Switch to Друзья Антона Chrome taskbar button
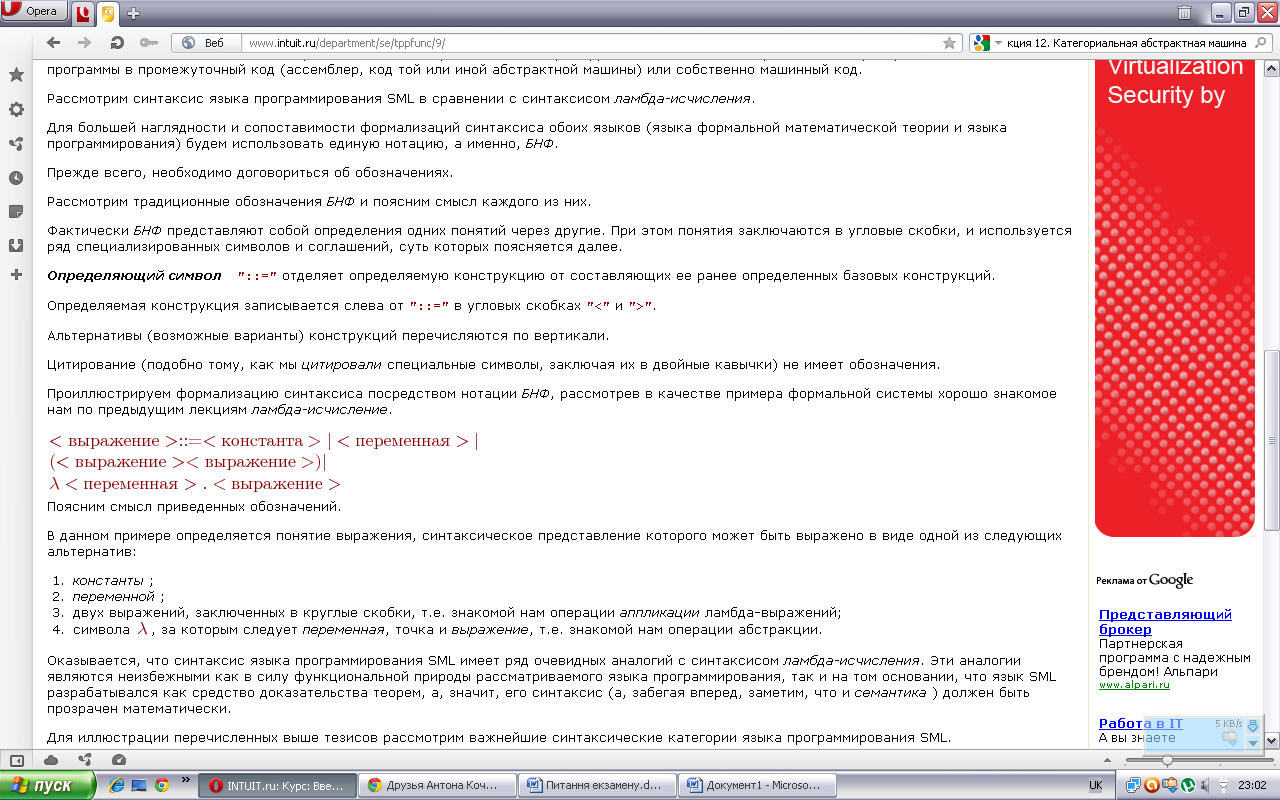 tap(436, 785)
